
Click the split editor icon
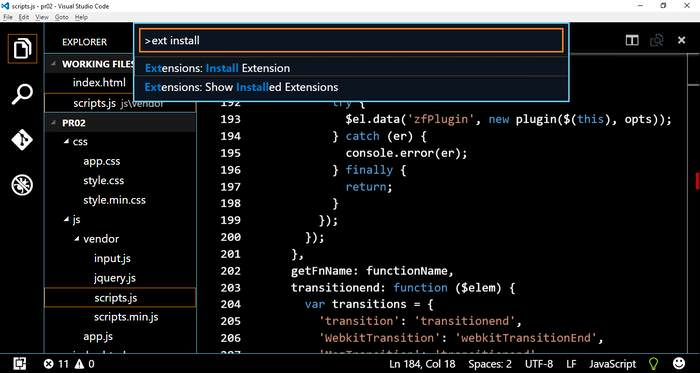click(632, 40)
